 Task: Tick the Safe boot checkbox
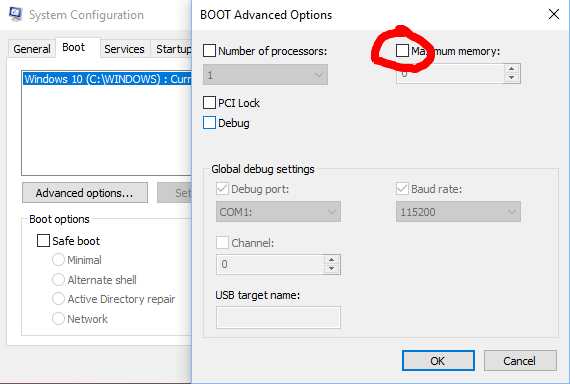coord(43,240)
